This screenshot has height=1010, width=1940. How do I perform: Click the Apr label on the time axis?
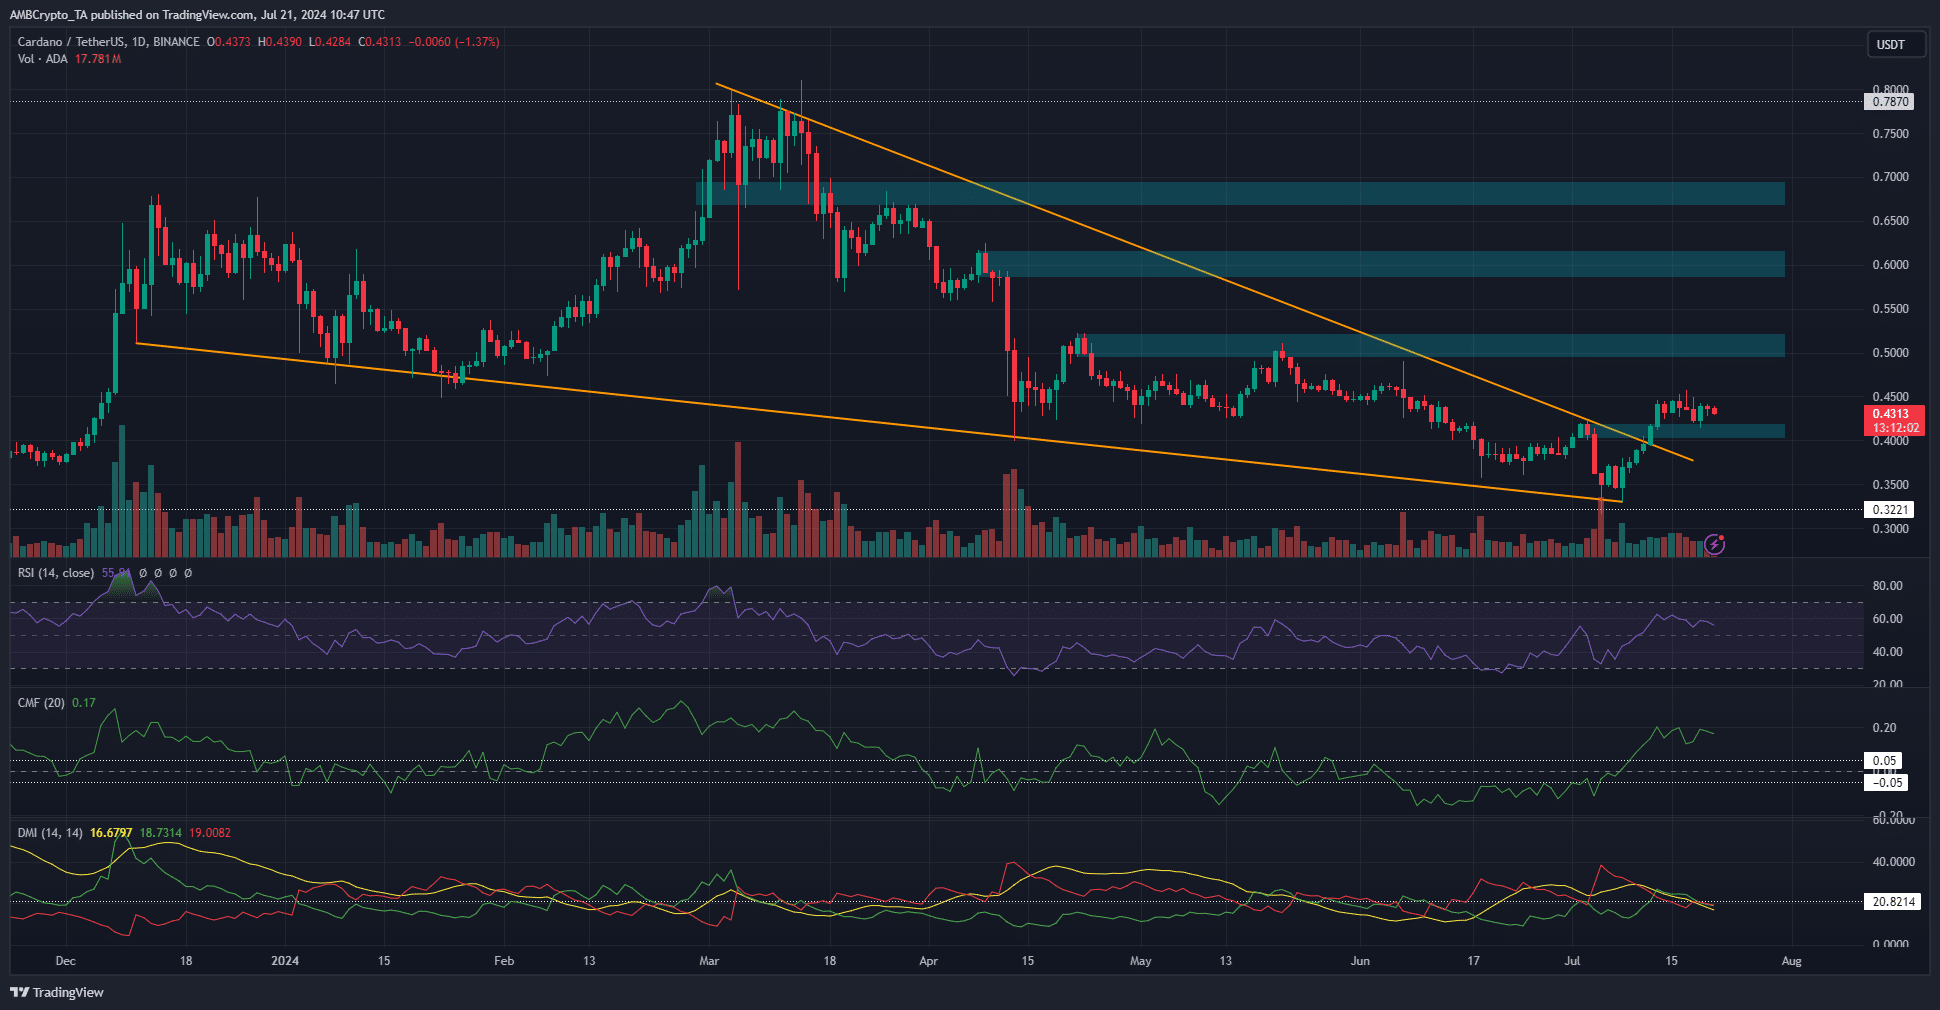928,961
